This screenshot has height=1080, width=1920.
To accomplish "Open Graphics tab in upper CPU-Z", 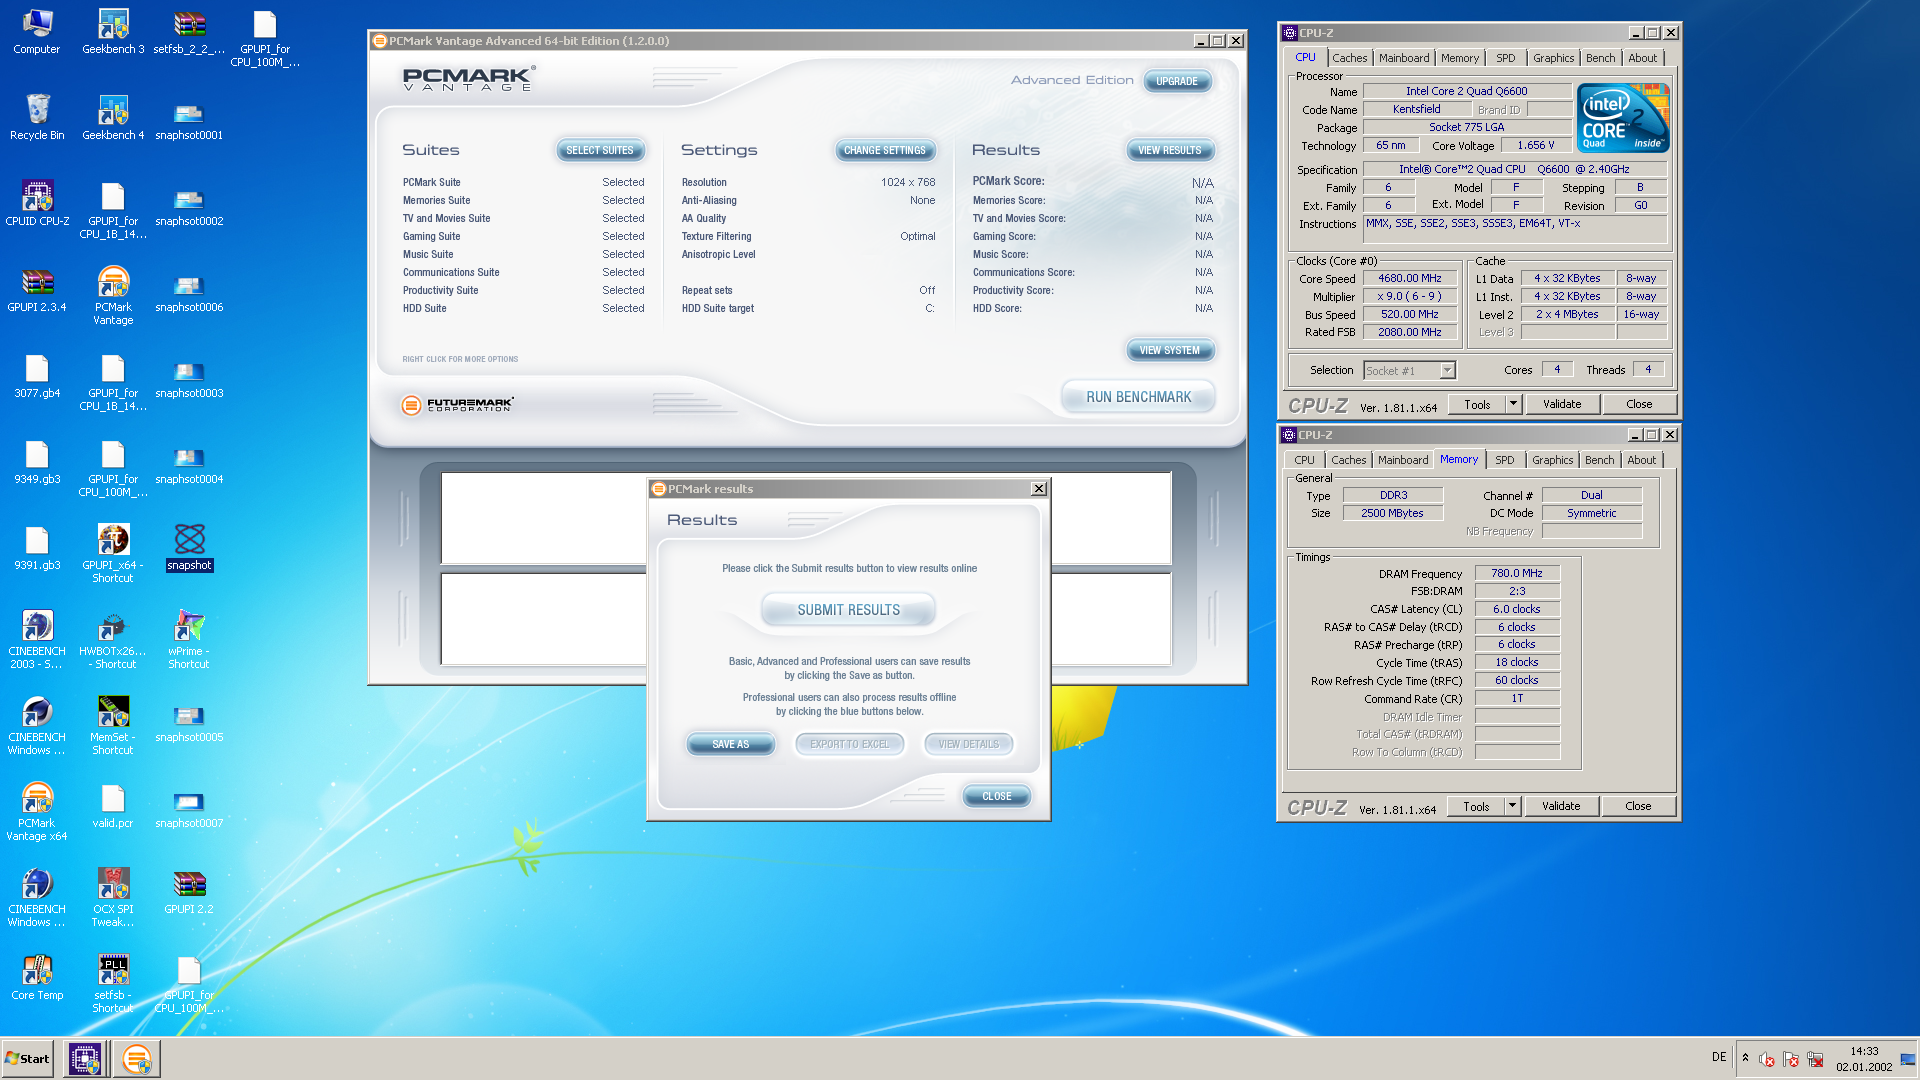I will pos(1554,58).
